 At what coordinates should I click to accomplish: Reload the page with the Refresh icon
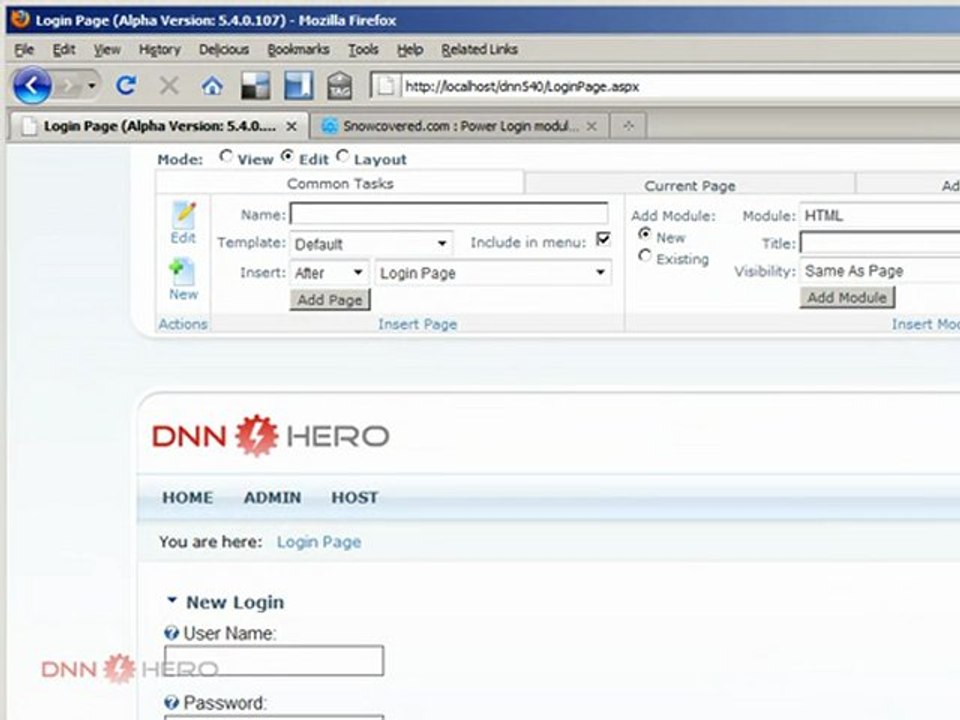click(126, 85)
